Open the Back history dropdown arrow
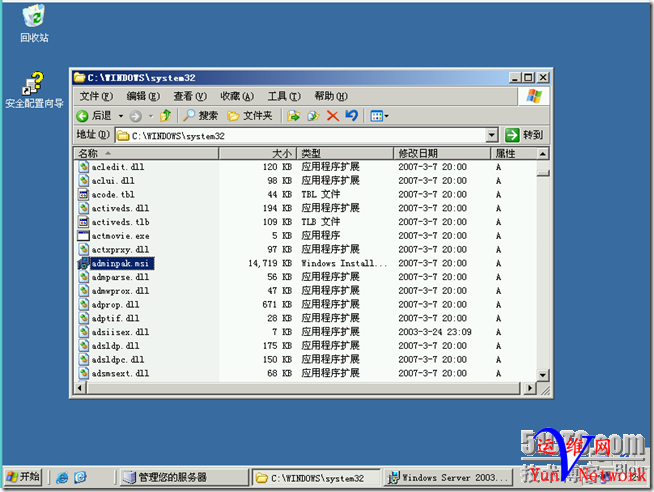This screenshot has width=654, height=492. point(121,116)
